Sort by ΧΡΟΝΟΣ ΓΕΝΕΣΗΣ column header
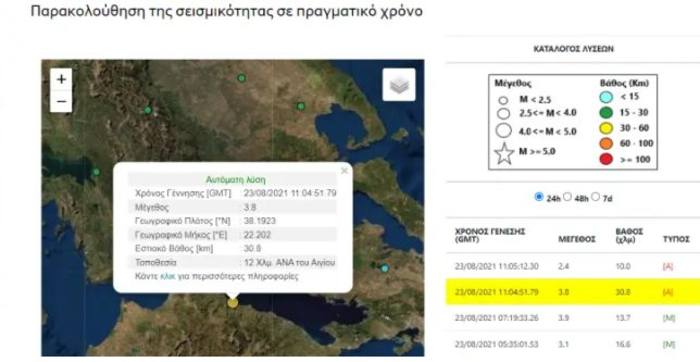700x362 pixels. point(490,235)
